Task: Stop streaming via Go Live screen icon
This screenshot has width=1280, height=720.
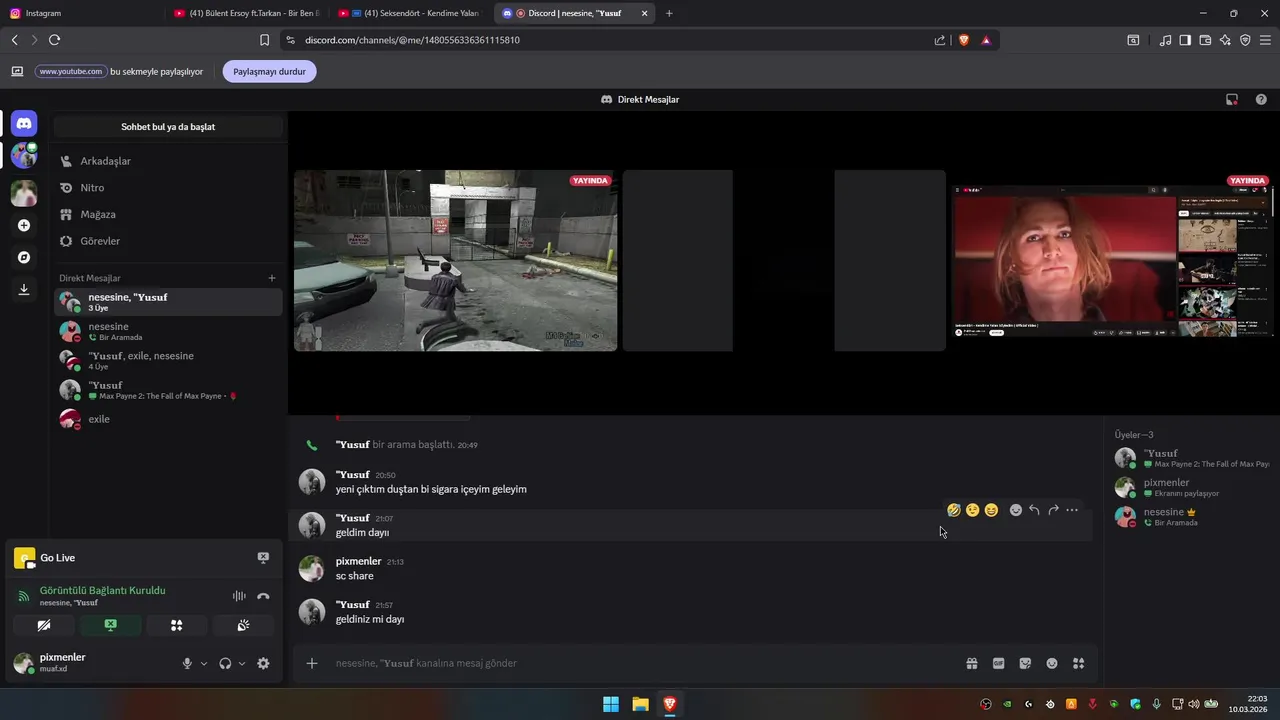Action: click(263, 558)
